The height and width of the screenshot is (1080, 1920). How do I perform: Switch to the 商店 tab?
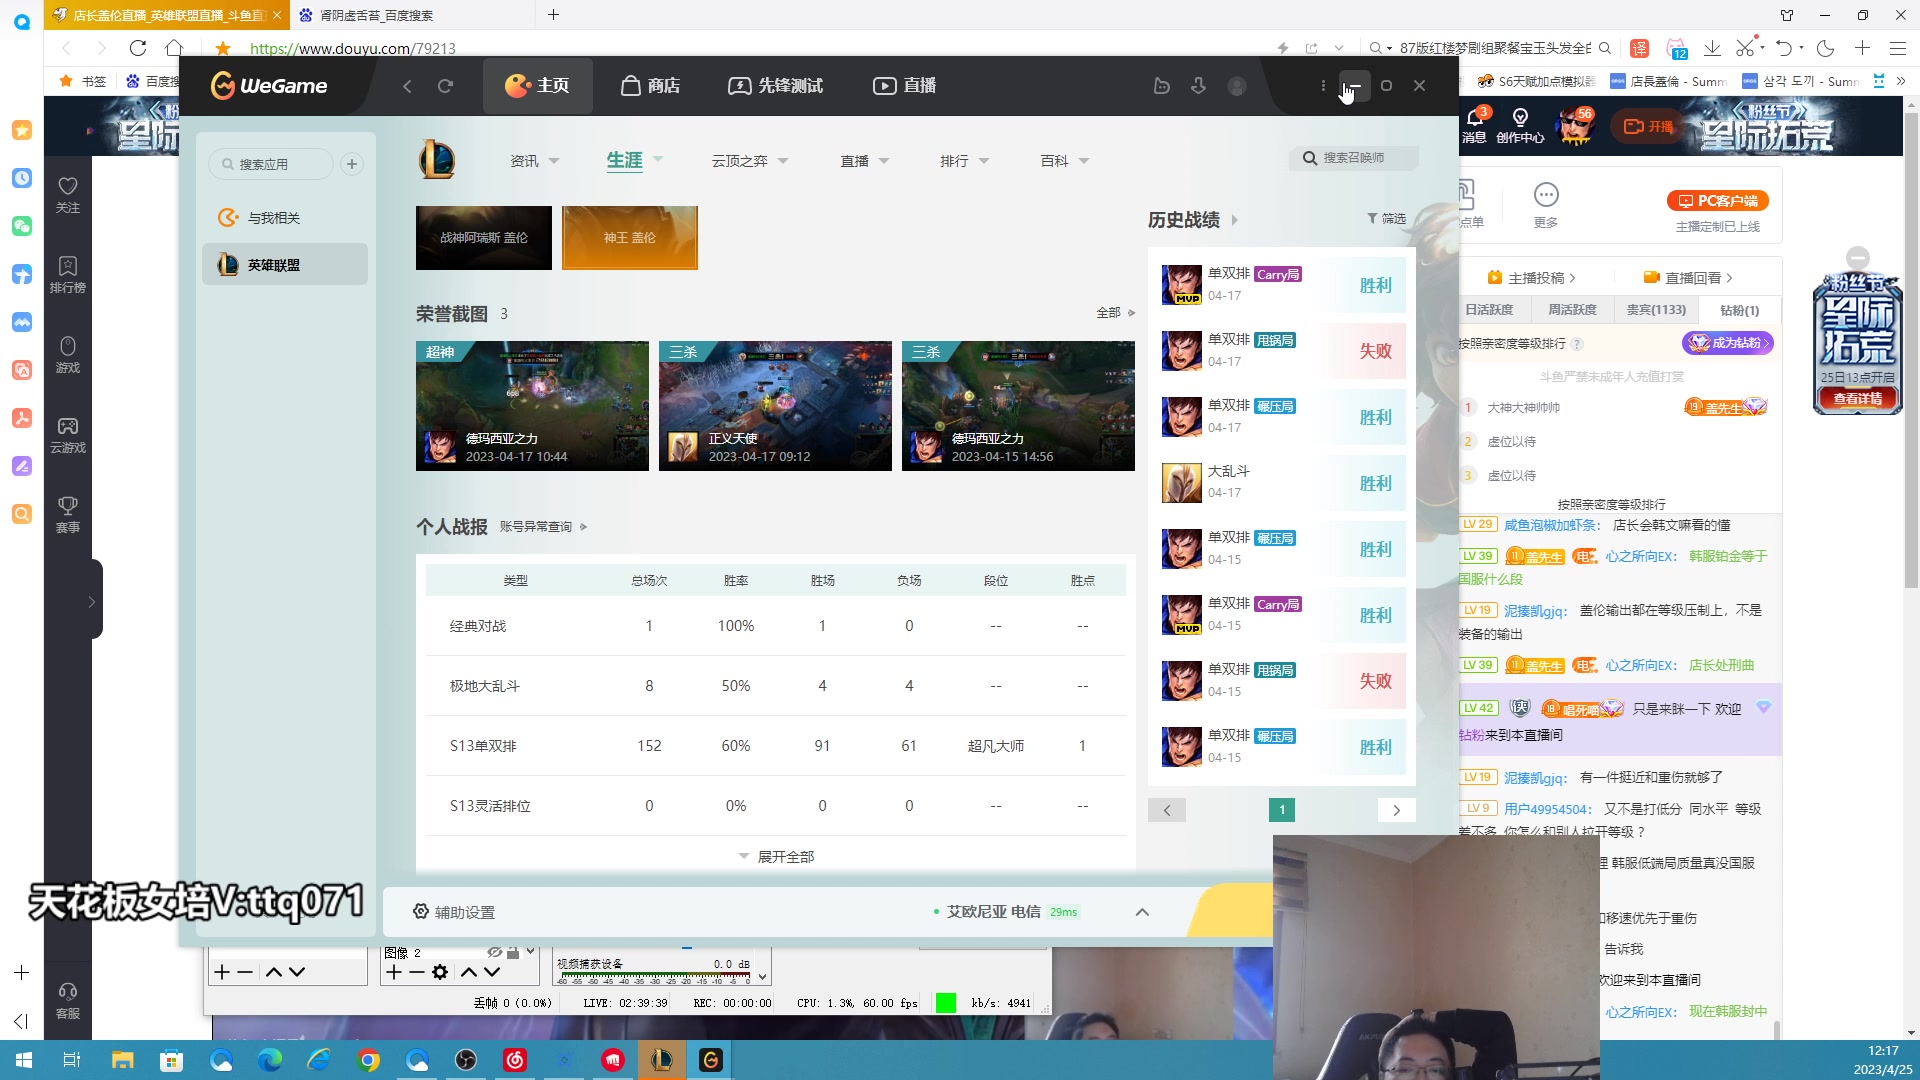650,86
